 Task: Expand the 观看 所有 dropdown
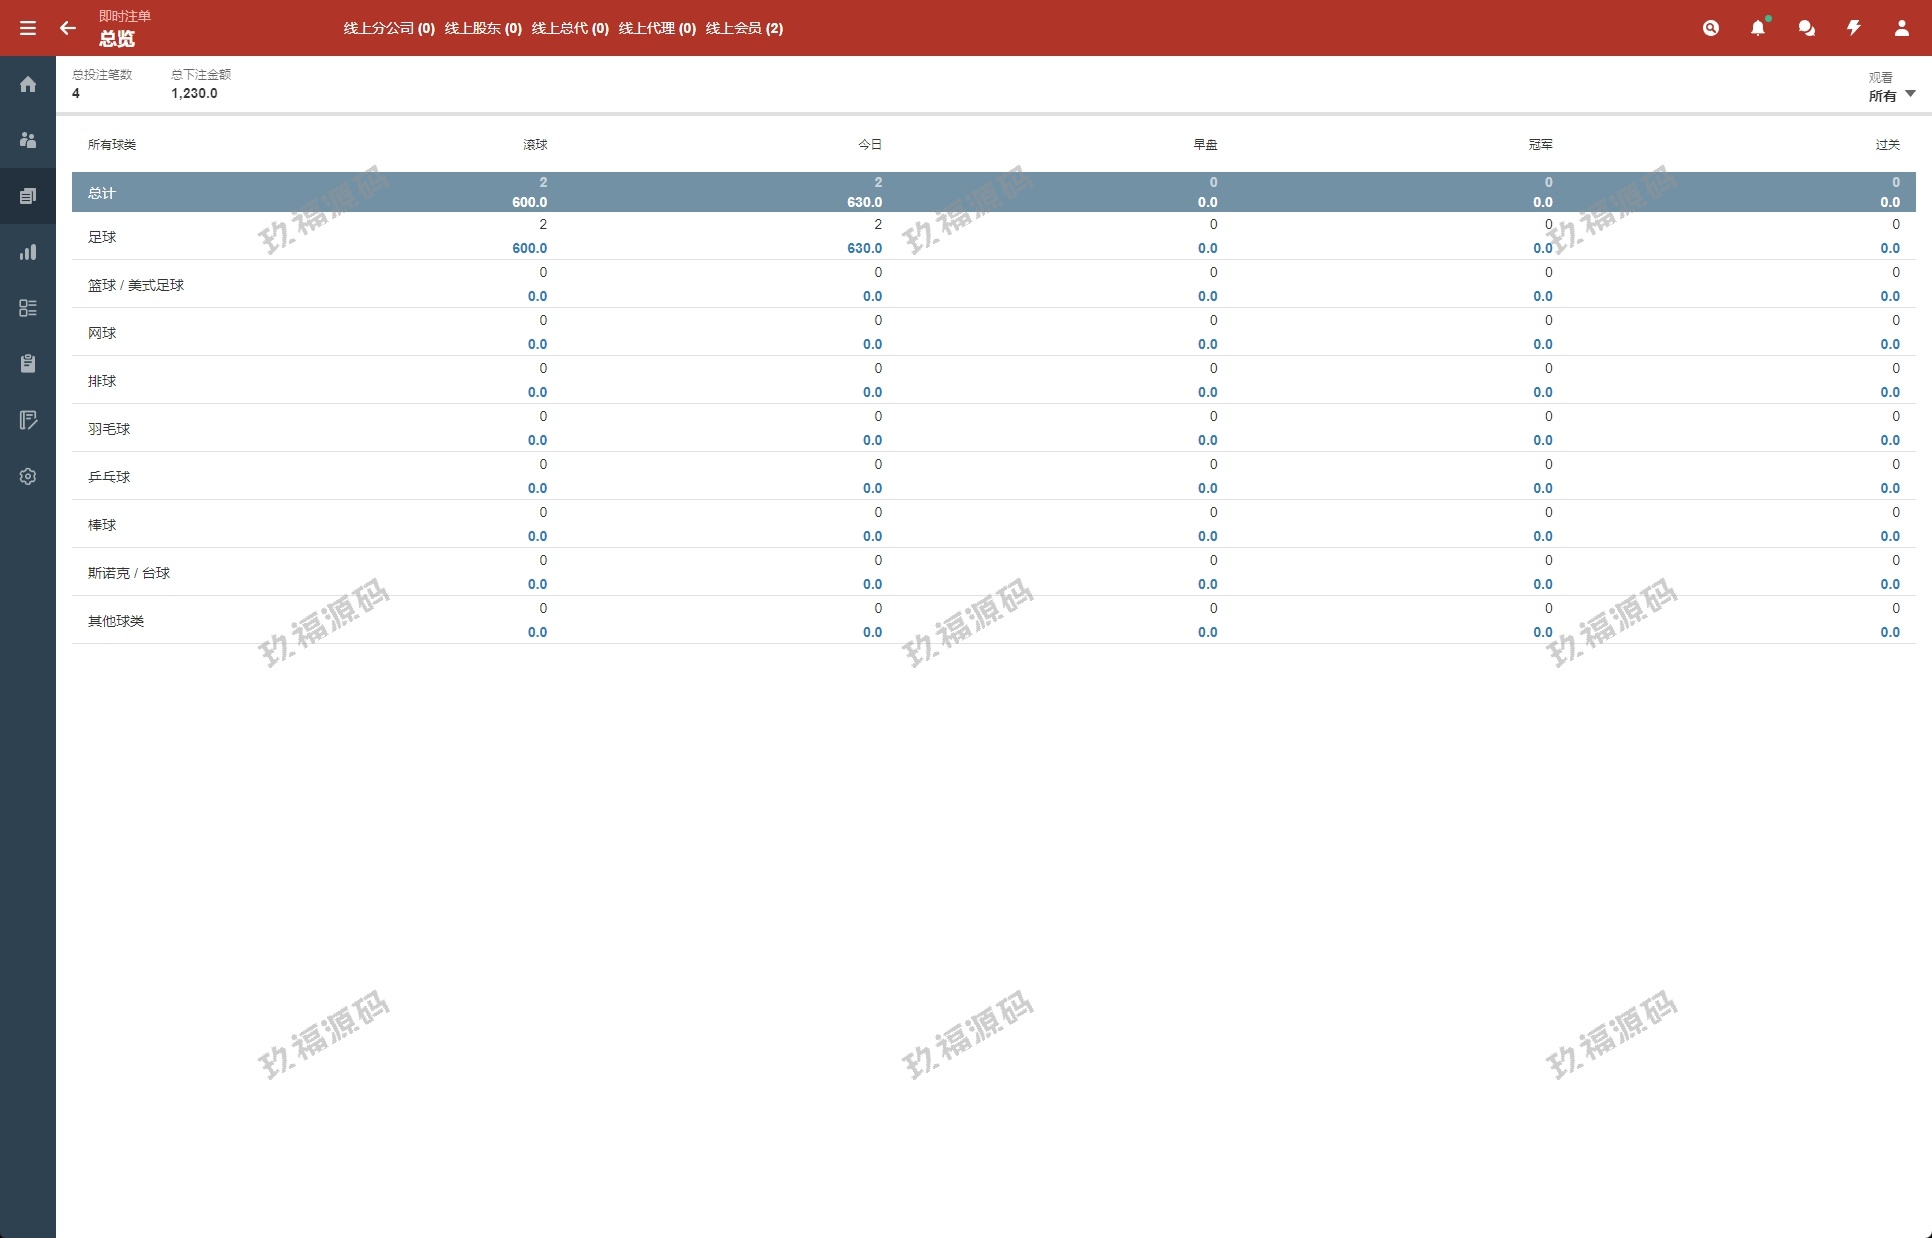(1891, 95)
